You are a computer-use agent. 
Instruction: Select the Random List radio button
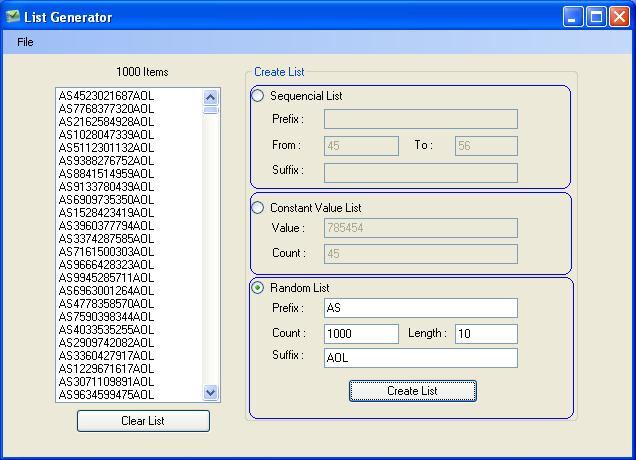pyautogui.click(x=258, y=288)
